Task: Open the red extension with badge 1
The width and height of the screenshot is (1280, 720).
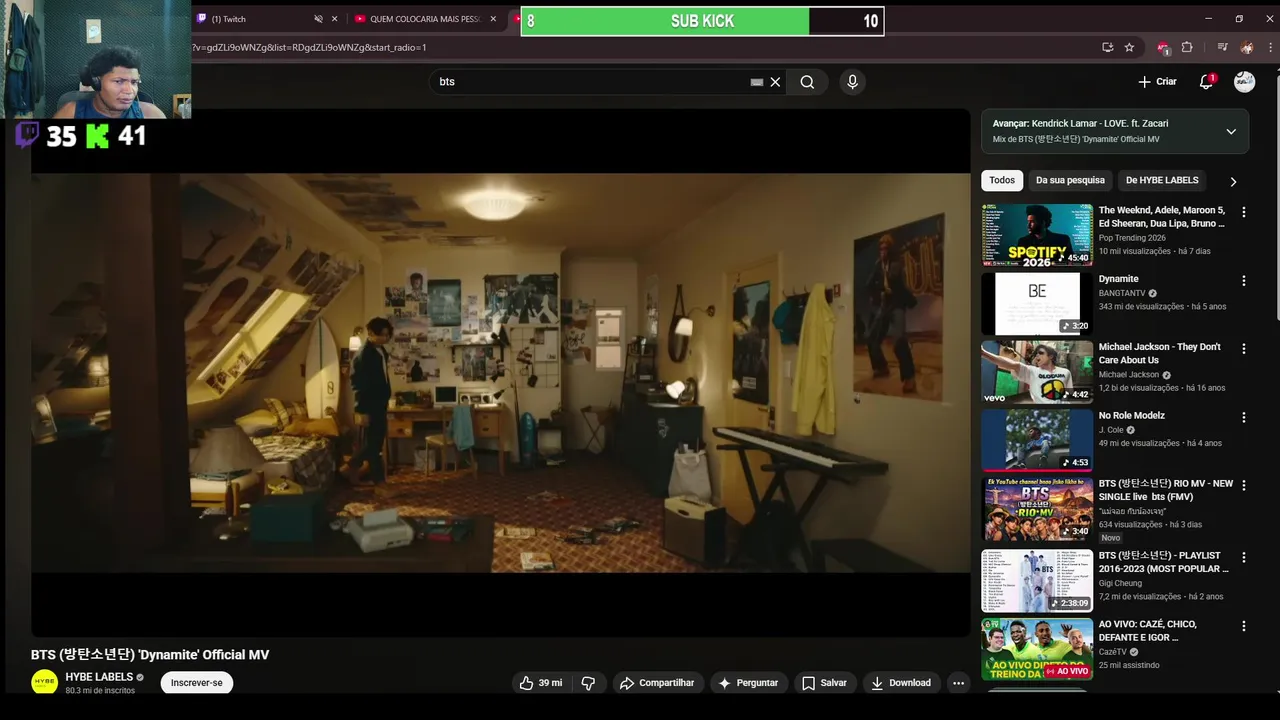Action: click(1163, 47)
